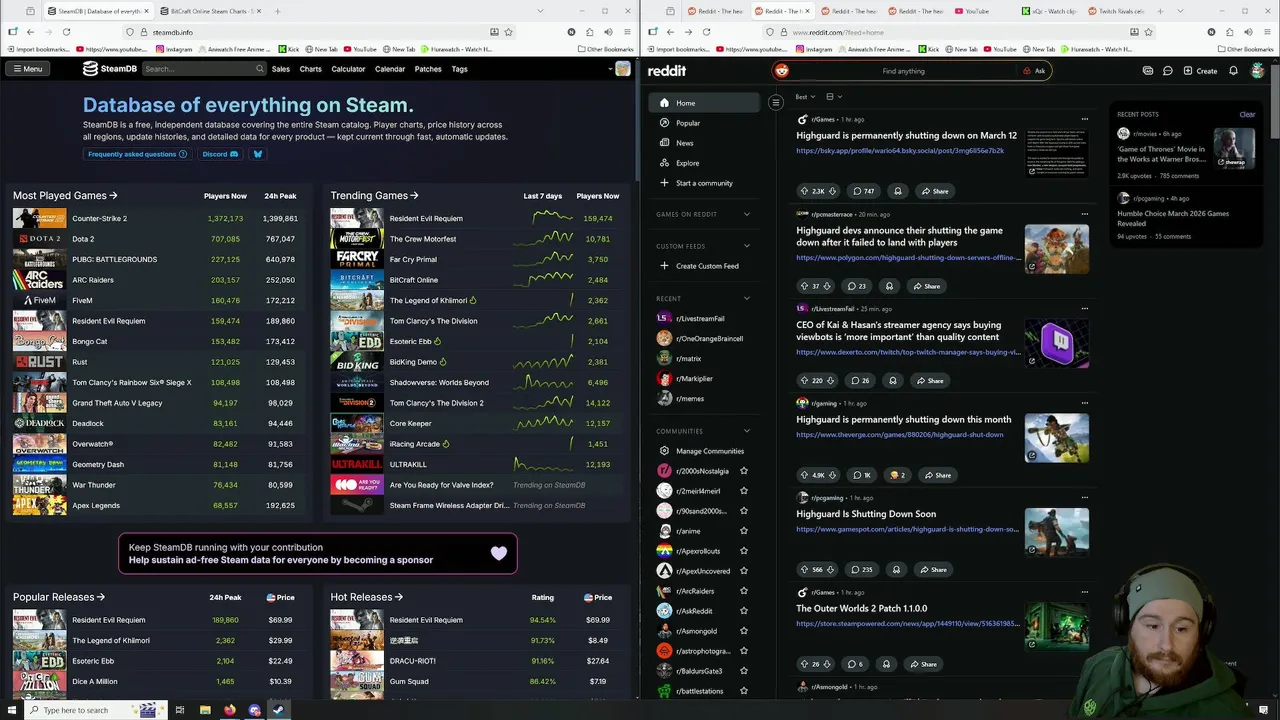Open the Reddit advertise icon in the header
The width and height of the screenshot is (1280, 720).
coord(1147,71)
